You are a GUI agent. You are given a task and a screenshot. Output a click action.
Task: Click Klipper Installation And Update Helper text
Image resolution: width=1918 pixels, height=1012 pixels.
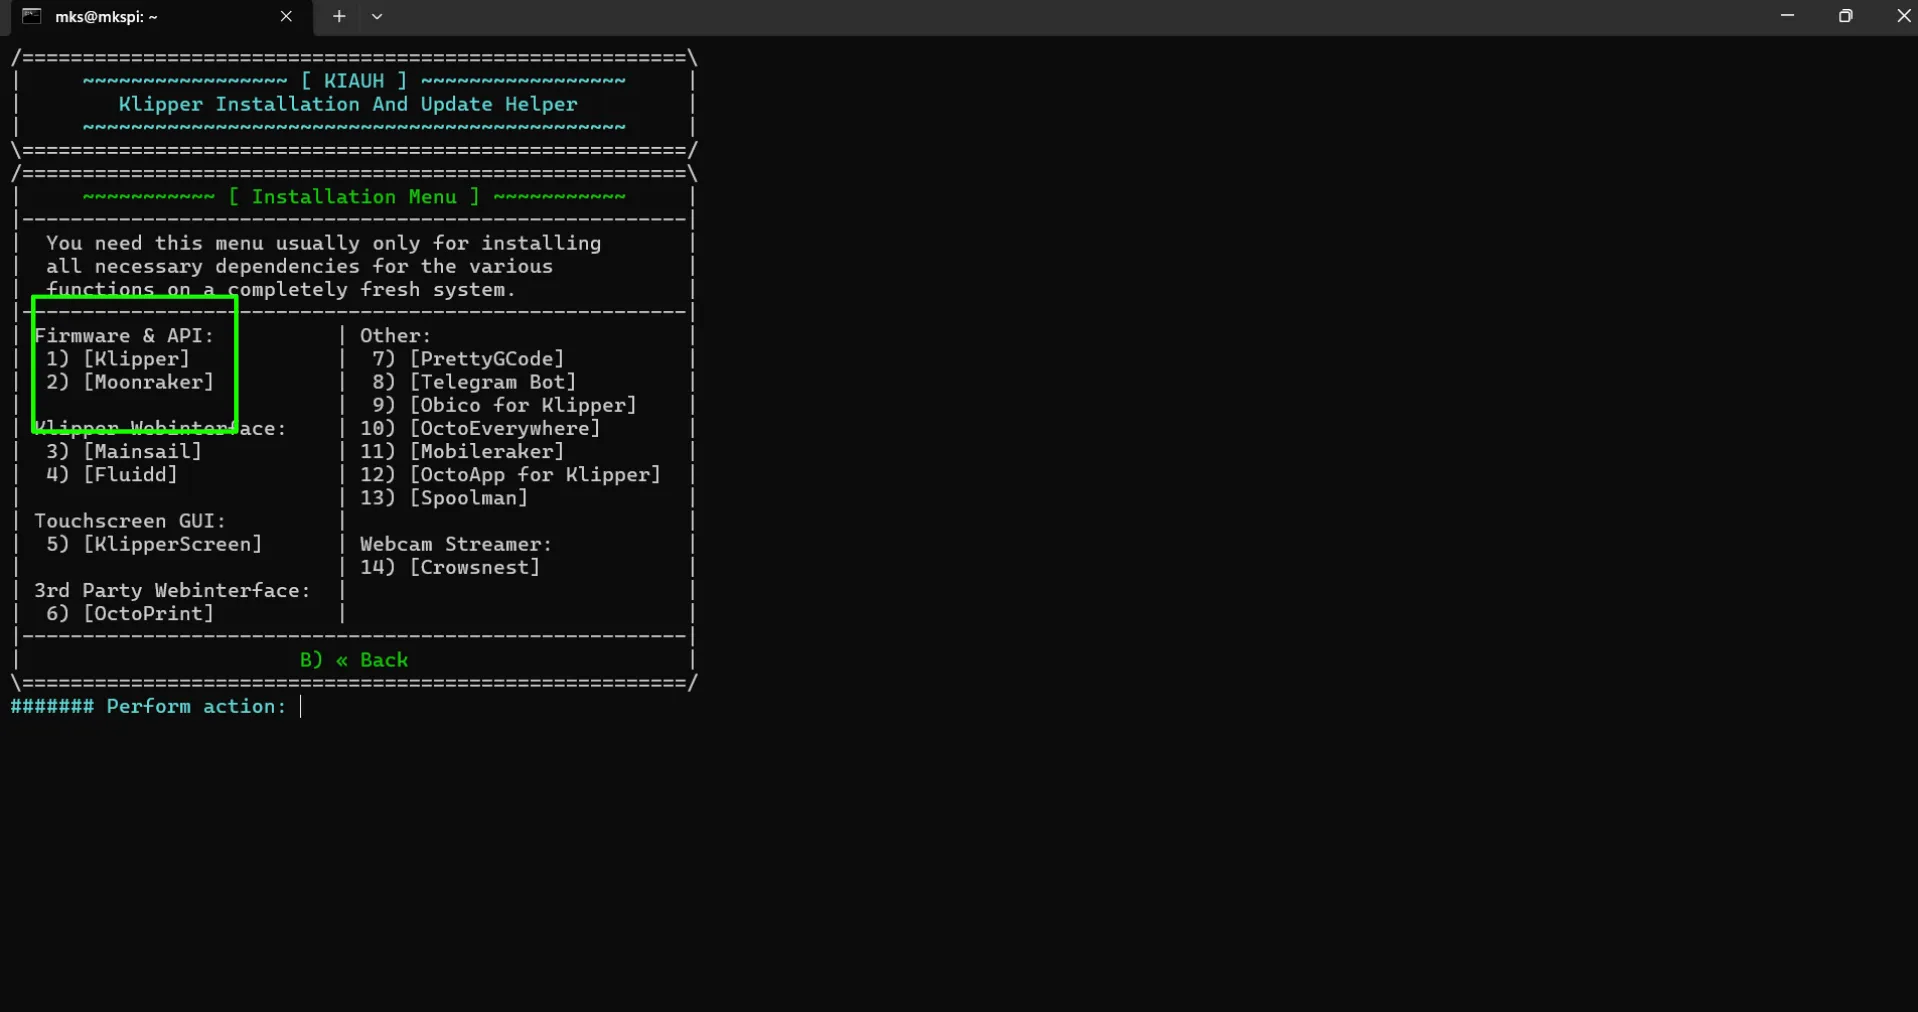(348, 104)
